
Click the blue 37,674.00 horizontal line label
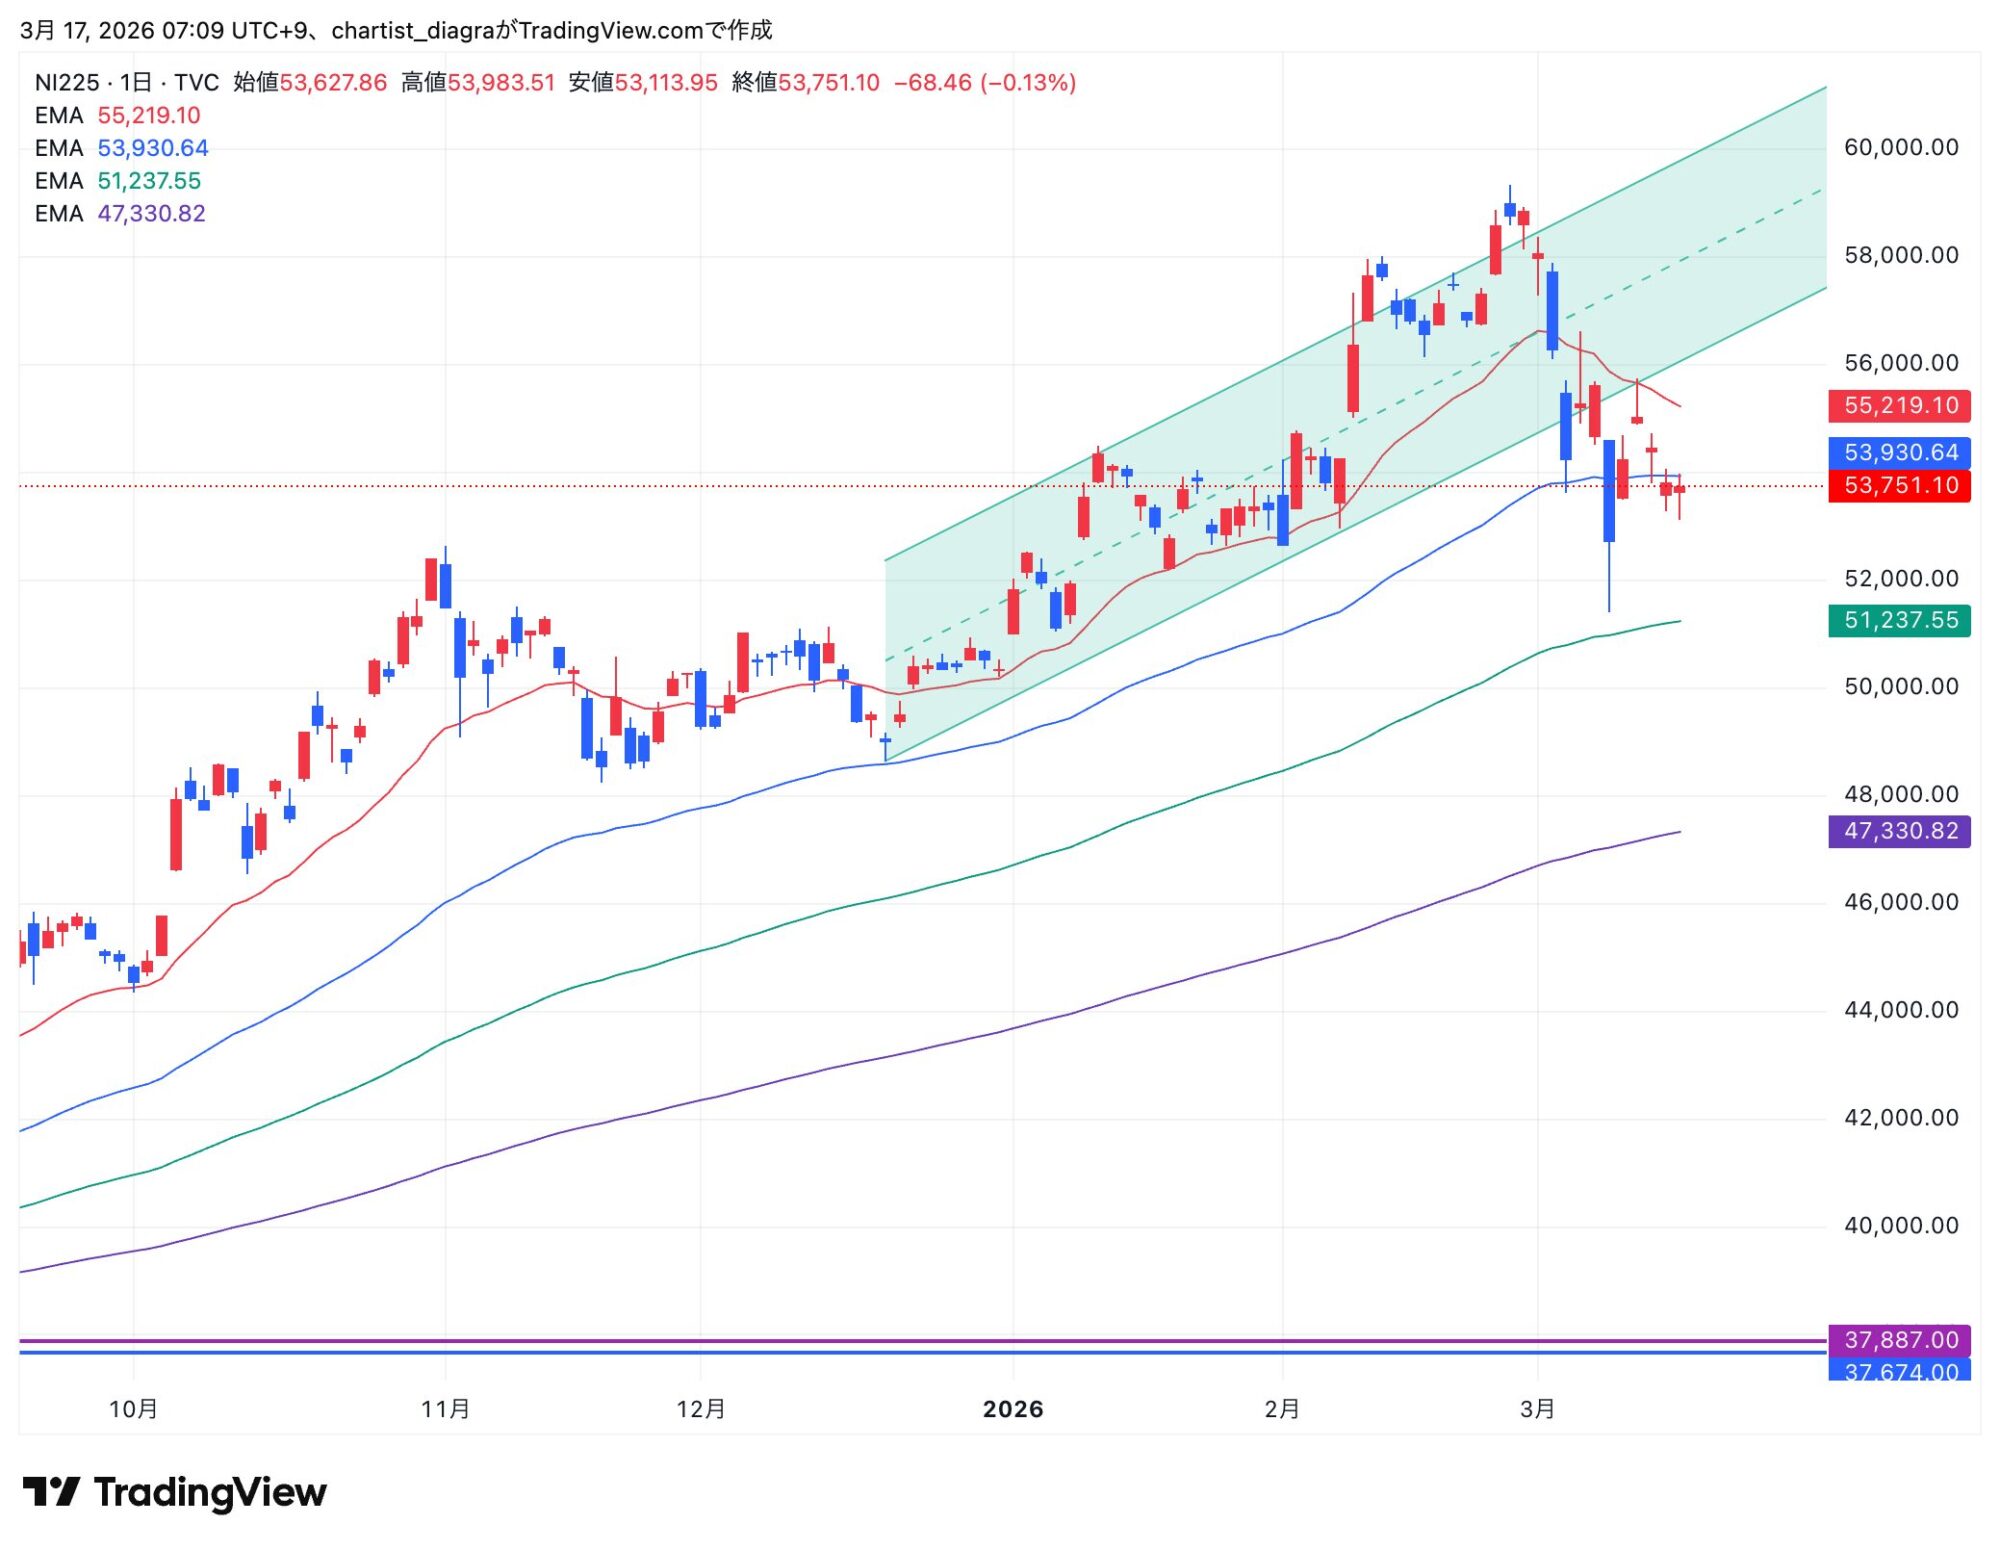[x=1899, y=1370]
